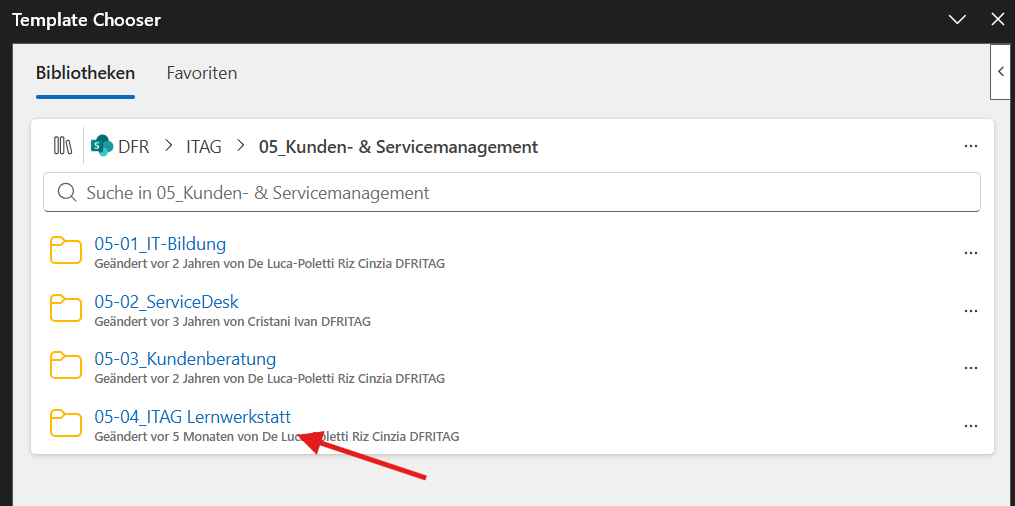The height and width of the screenshot is (506, 1015).
Task: Open folder icon of 05-03_Kundenberatung
Action: click(66, 366)
